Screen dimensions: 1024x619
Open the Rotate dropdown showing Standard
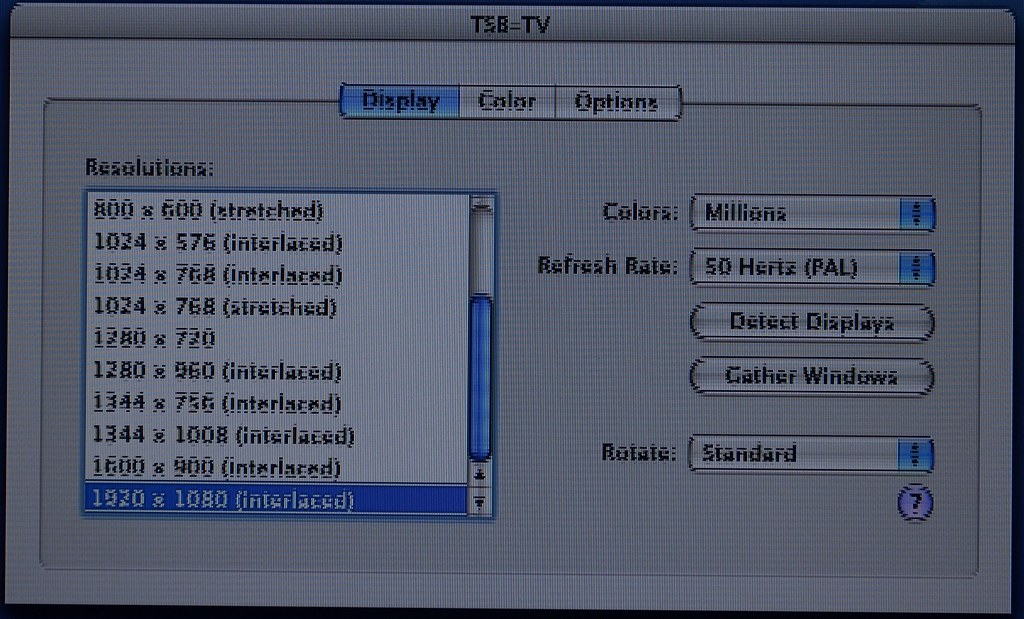tap(811, 453)
